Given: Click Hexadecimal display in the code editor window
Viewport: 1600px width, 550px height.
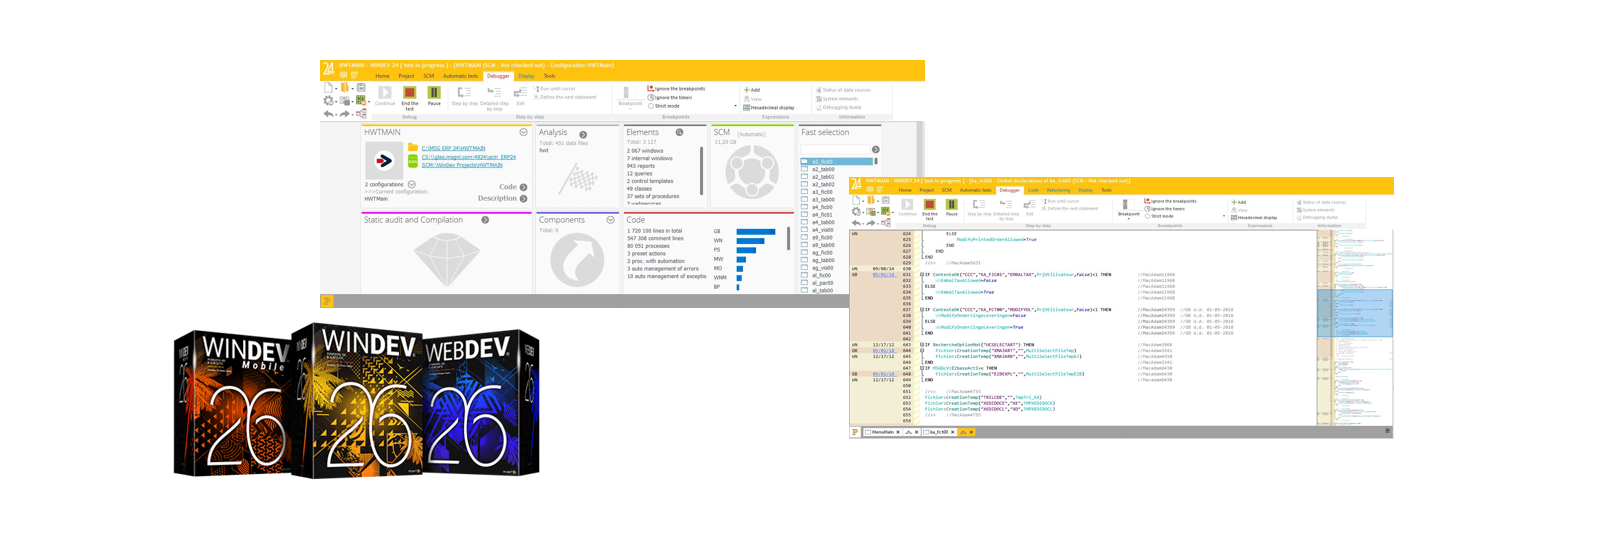Looking at the screenshot, I should point(1254,217).
